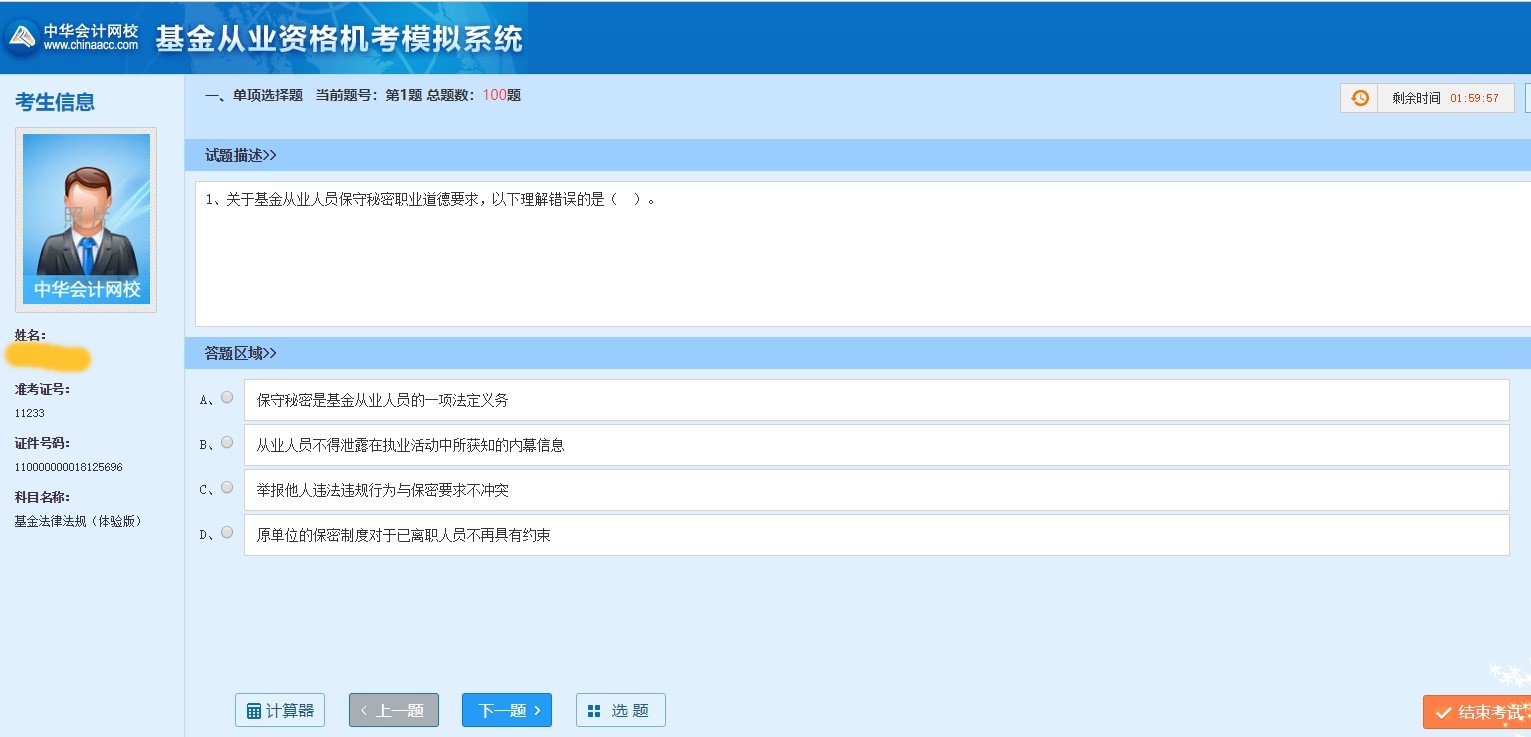Click the candidate photo thumbnail
The height and width of the screenshot is (737, 1531).
click(x=85, y=218)
